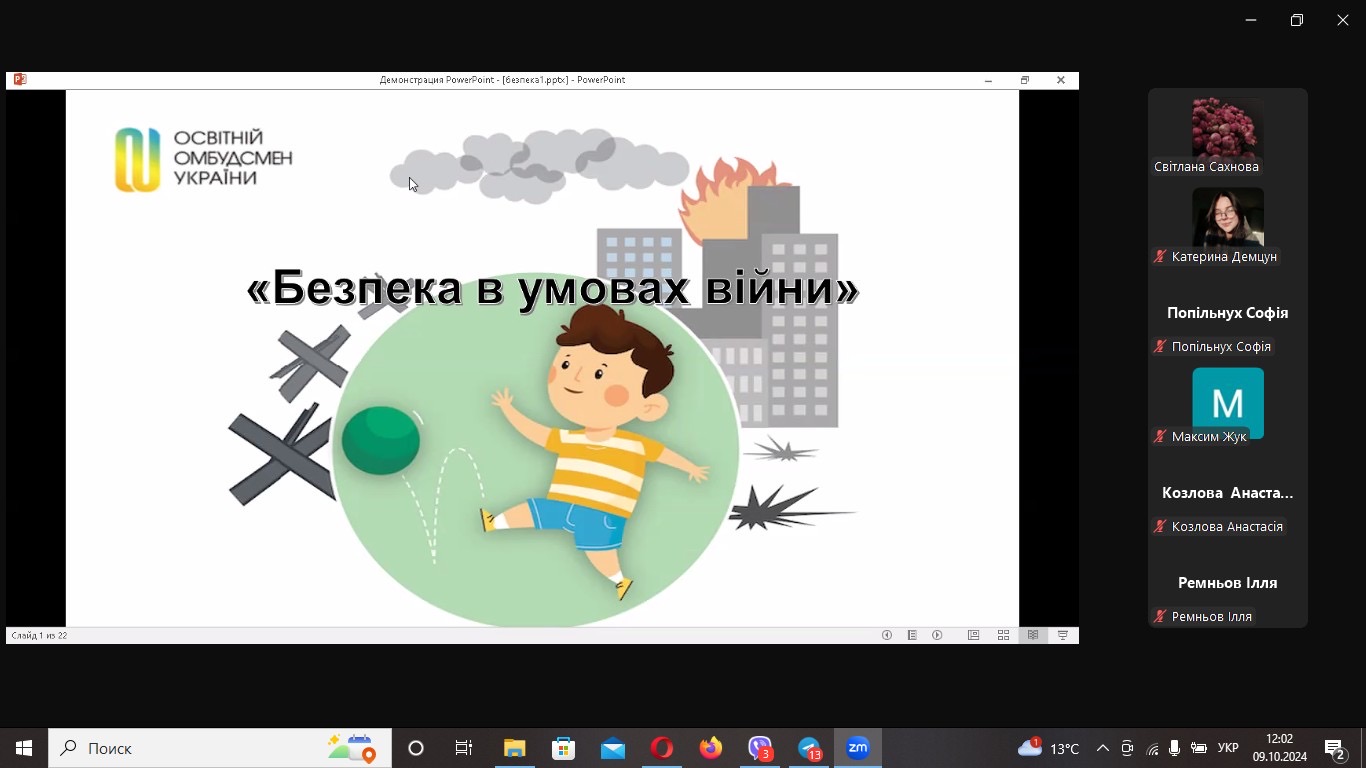1366x768 pixels.
Task: Switch to Slide Sorter view
Action: (x=1003, y=635)
